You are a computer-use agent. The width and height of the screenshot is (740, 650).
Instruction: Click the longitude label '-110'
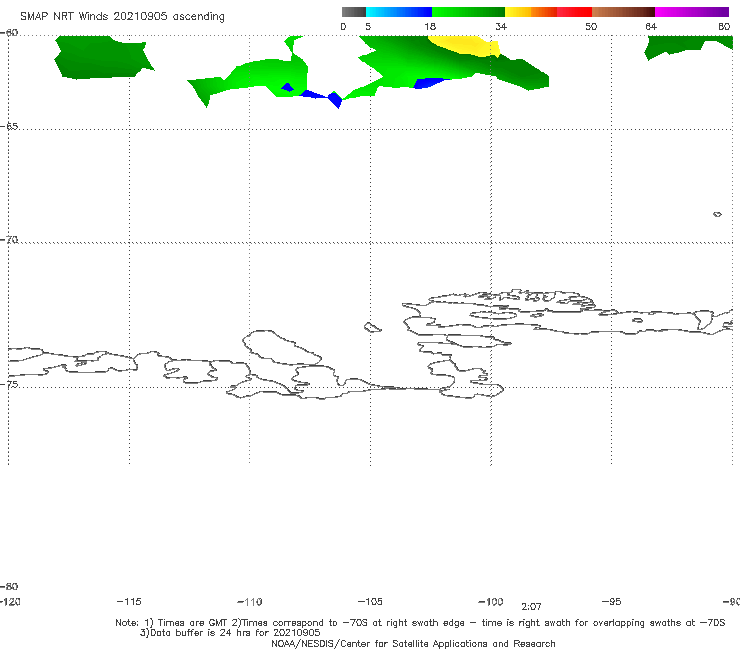pos(250,602)
